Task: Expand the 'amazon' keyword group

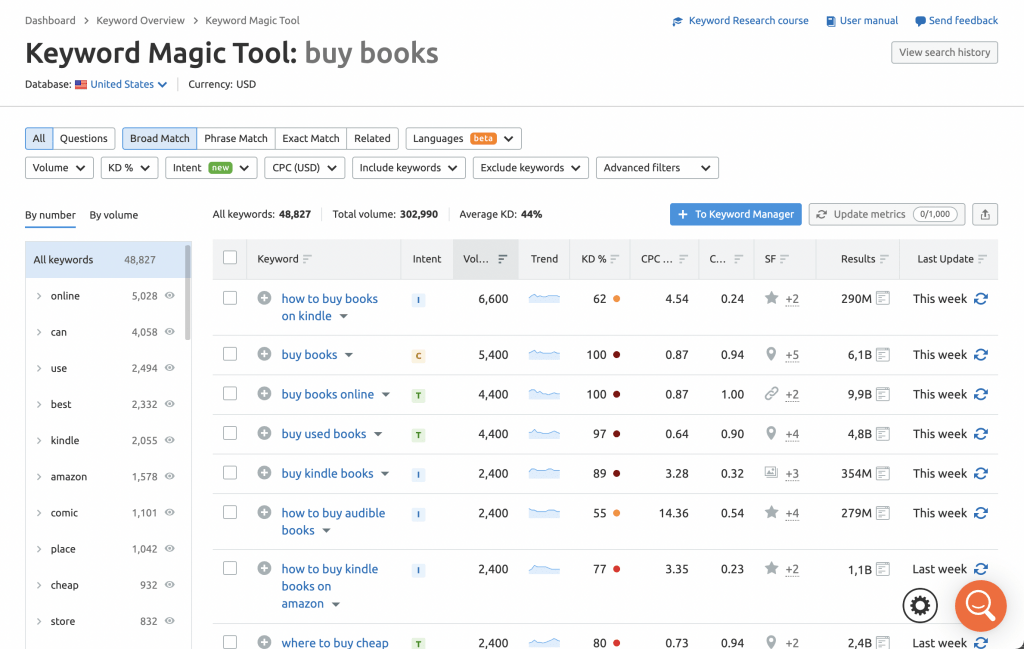Action: point(39,477)
